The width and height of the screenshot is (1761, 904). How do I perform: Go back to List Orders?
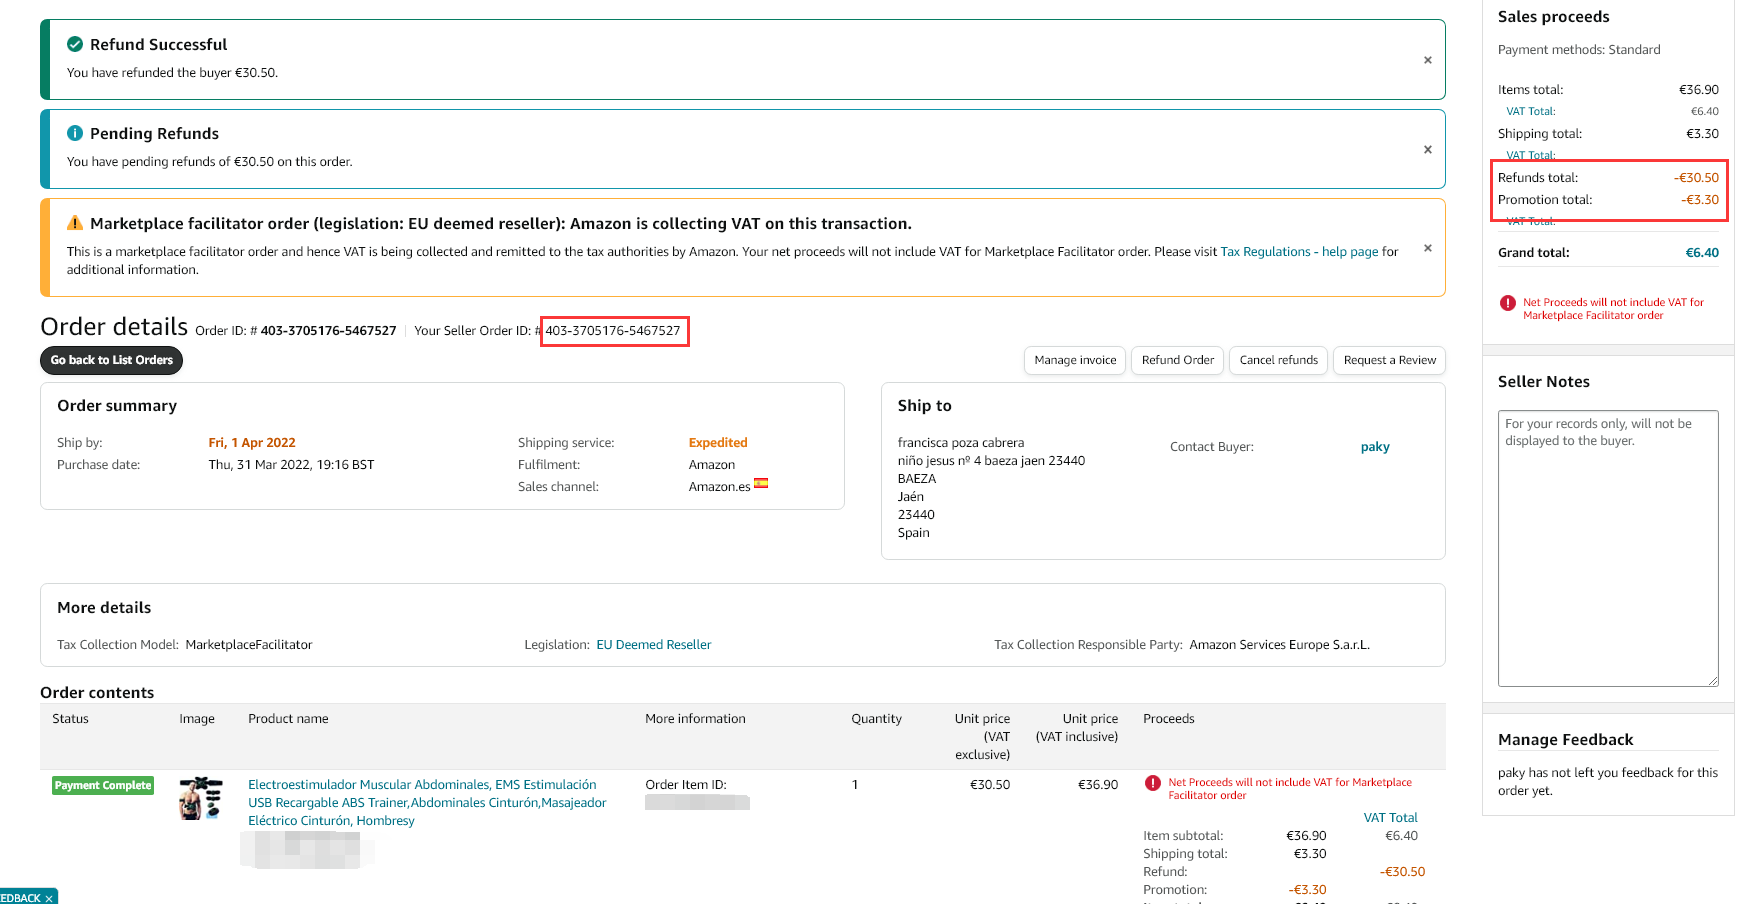[111, 360]
